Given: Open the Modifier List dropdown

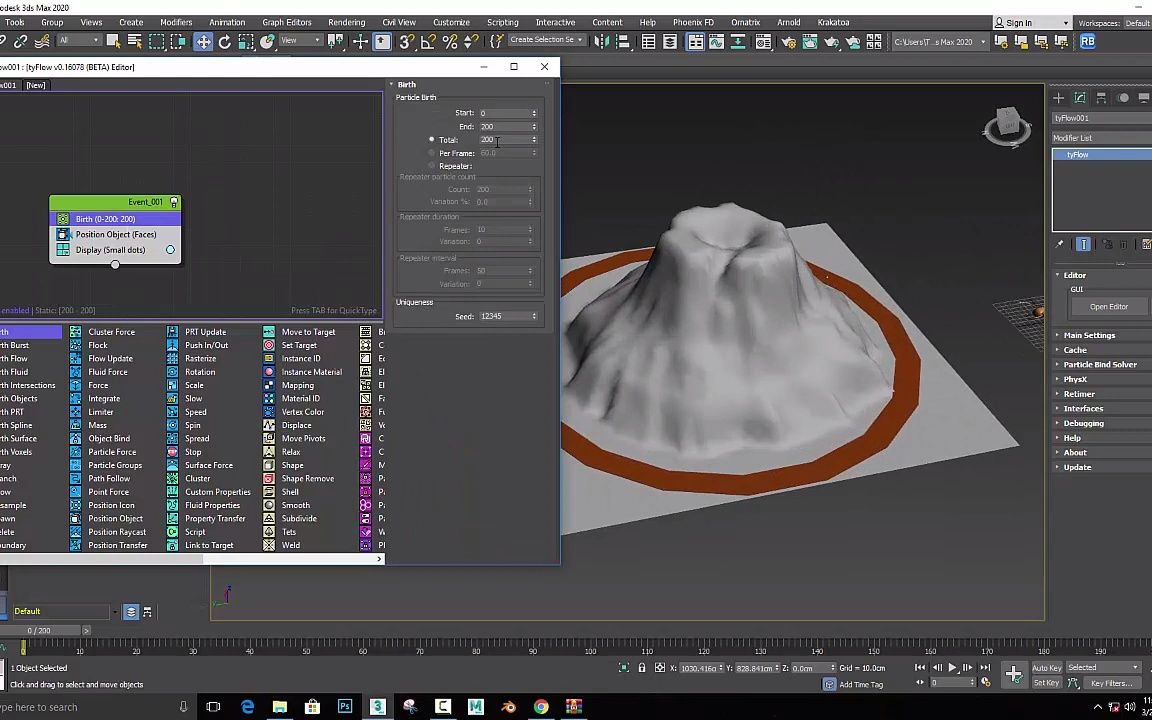Looking at the screenshot, I should [1100, 138].
